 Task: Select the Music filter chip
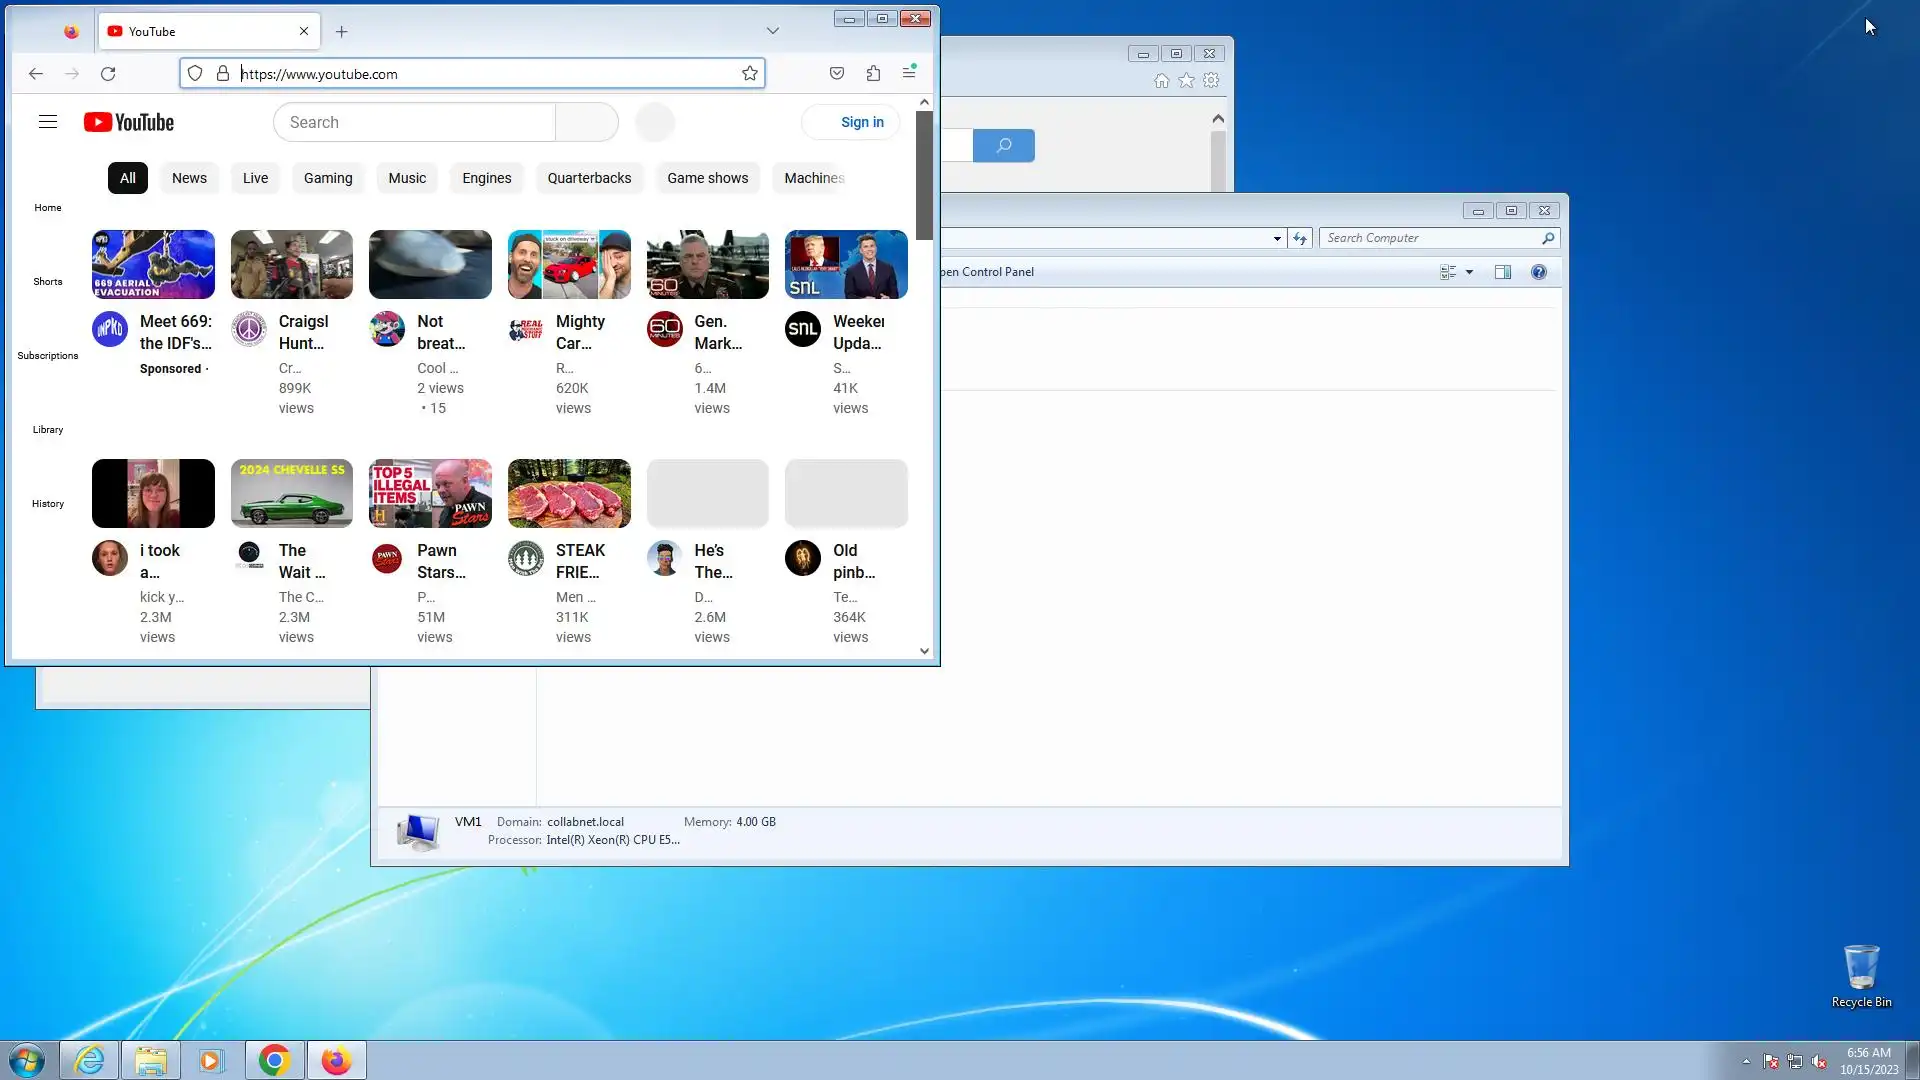pos(407,178)
